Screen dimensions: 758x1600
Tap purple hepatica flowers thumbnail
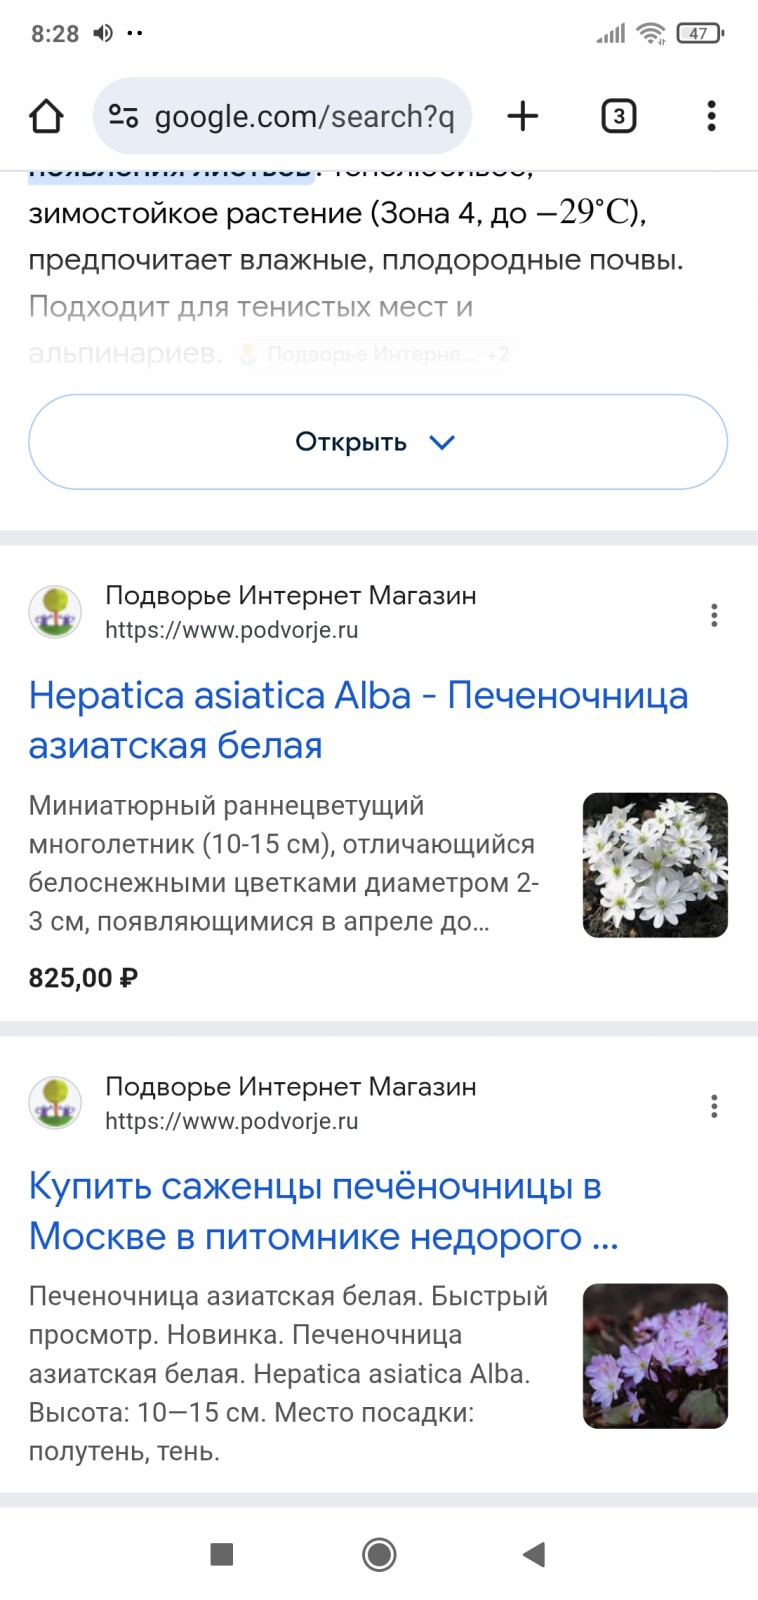coord(655,1355)
